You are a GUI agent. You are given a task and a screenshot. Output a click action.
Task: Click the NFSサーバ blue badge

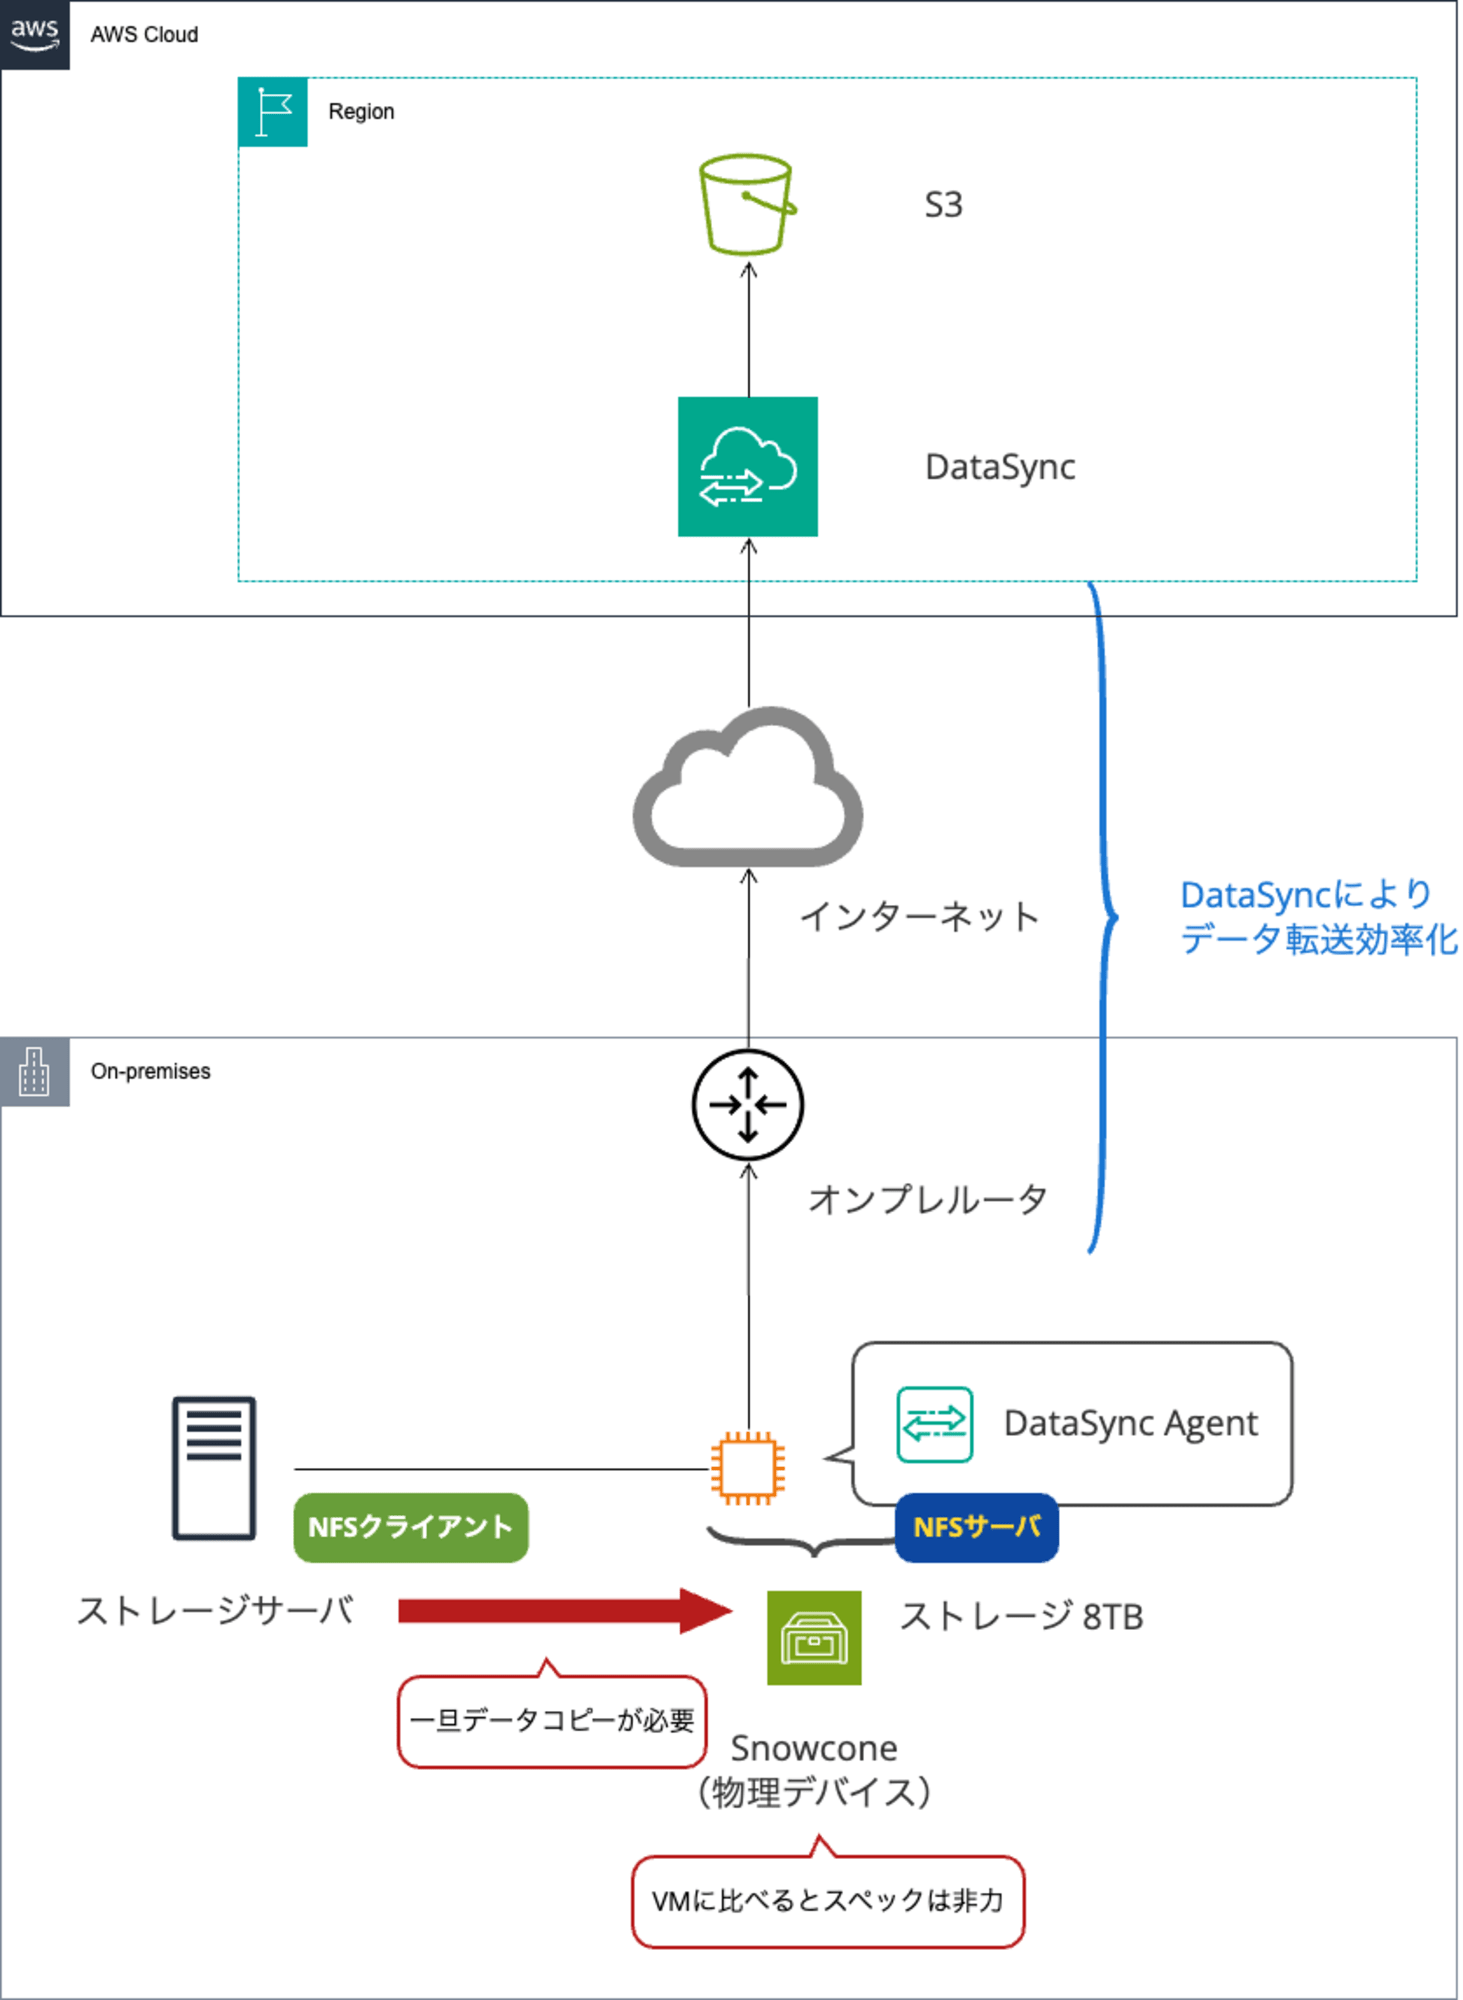click(977, 1527)
